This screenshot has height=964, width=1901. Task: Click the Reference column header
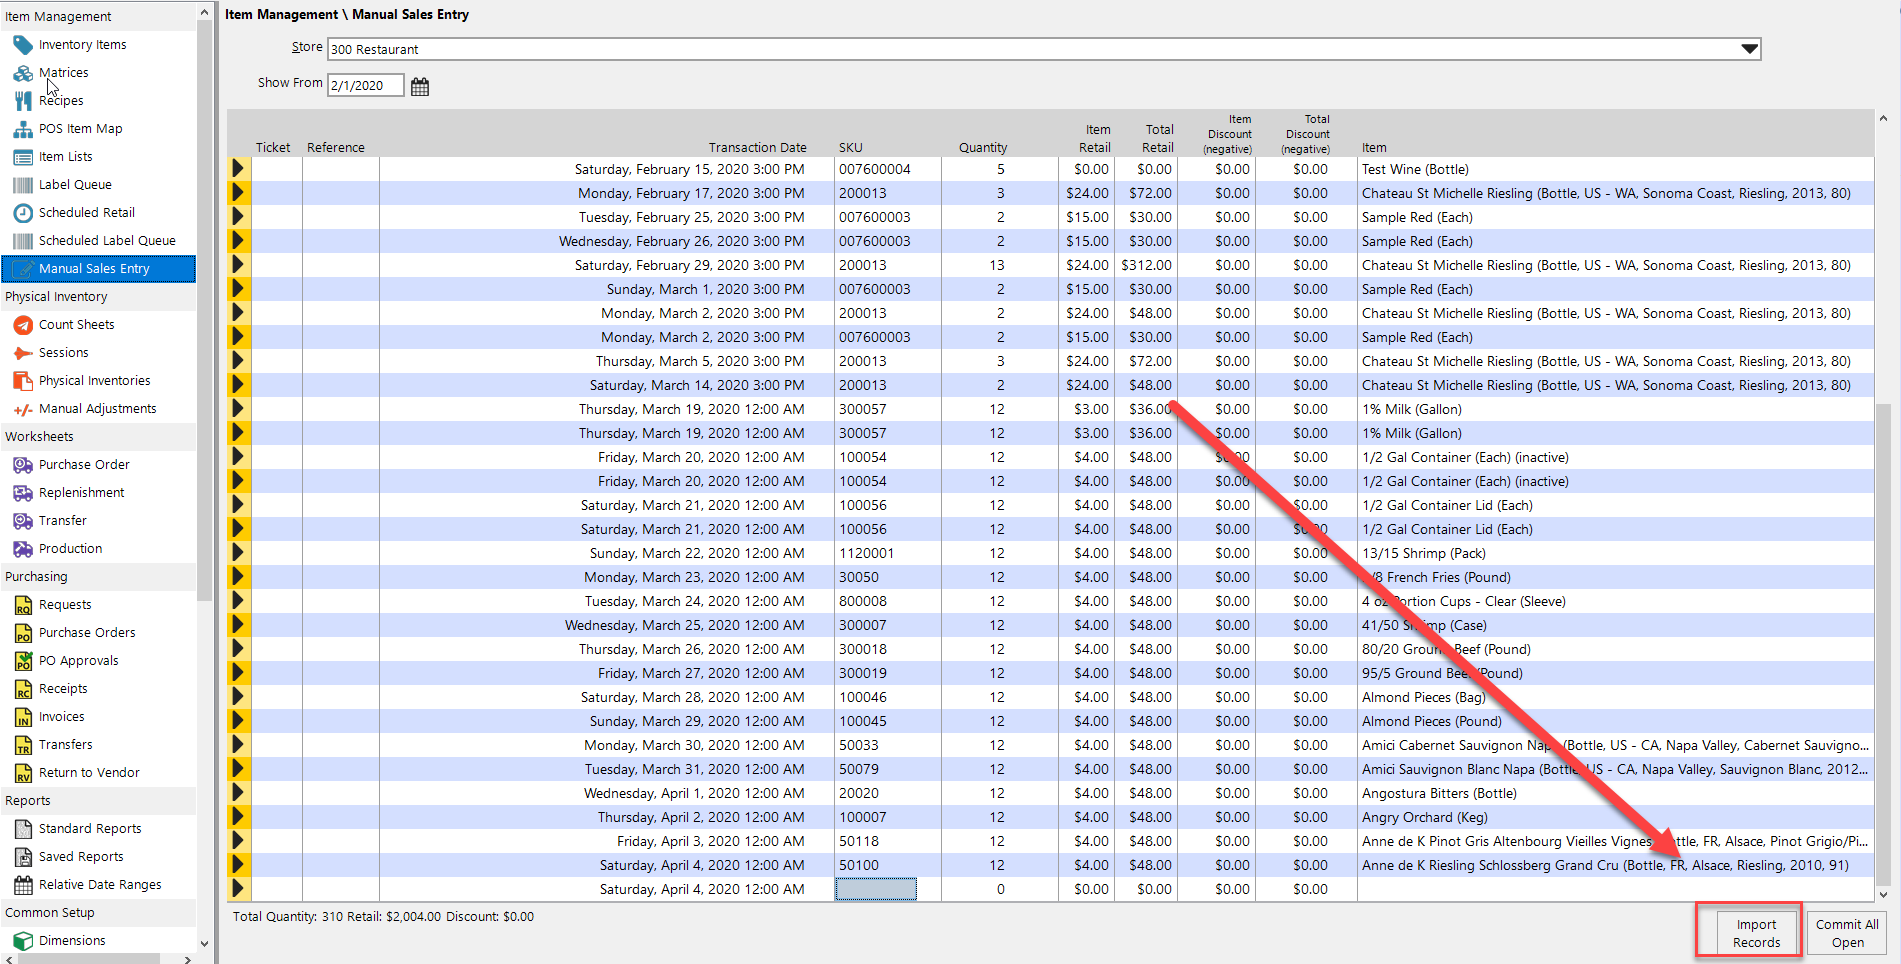click(336, 147)
